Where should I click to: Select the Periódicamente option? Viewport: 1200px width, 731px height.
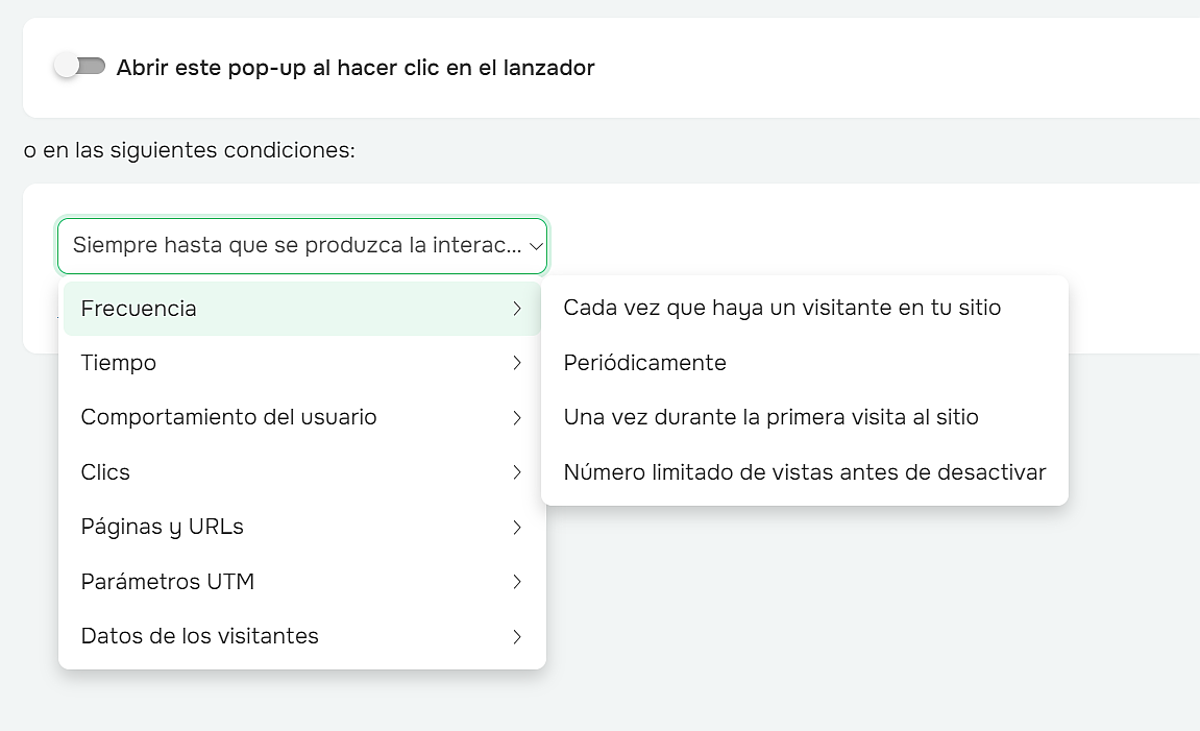804,363
